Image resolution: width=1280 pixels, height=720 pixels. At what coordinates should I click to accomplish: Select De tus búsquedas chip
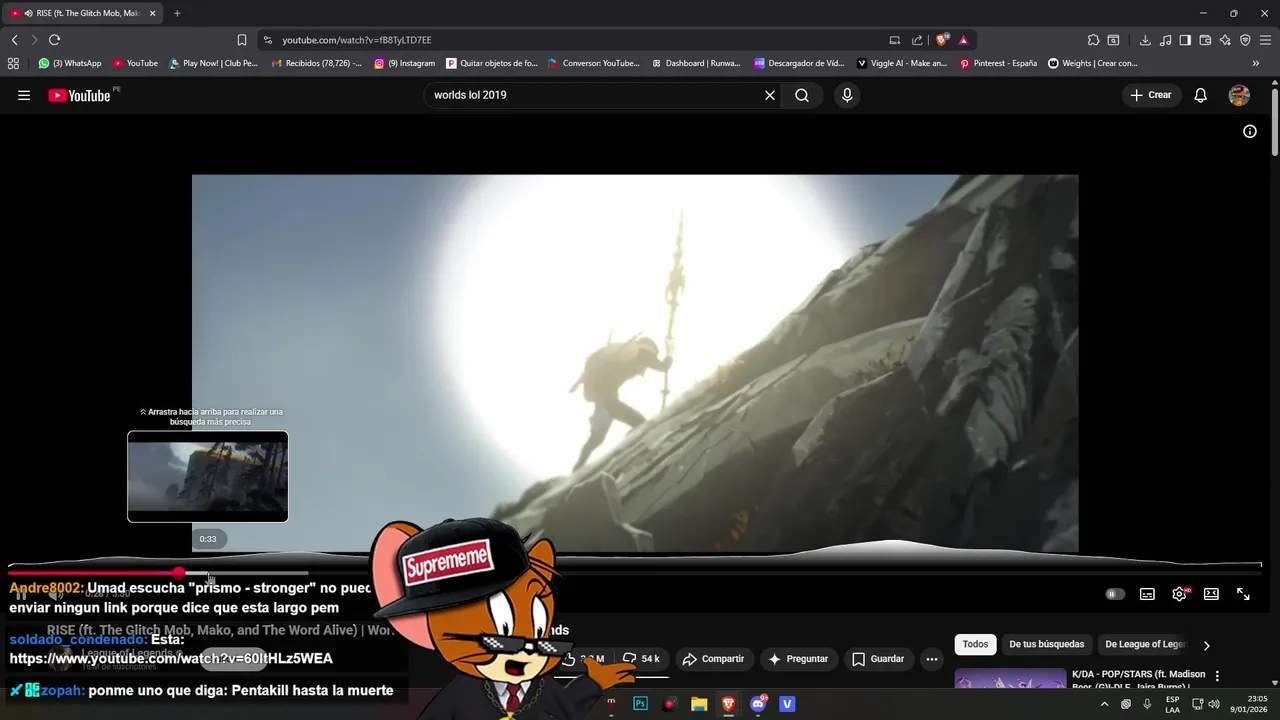(x=1046, y=645)
